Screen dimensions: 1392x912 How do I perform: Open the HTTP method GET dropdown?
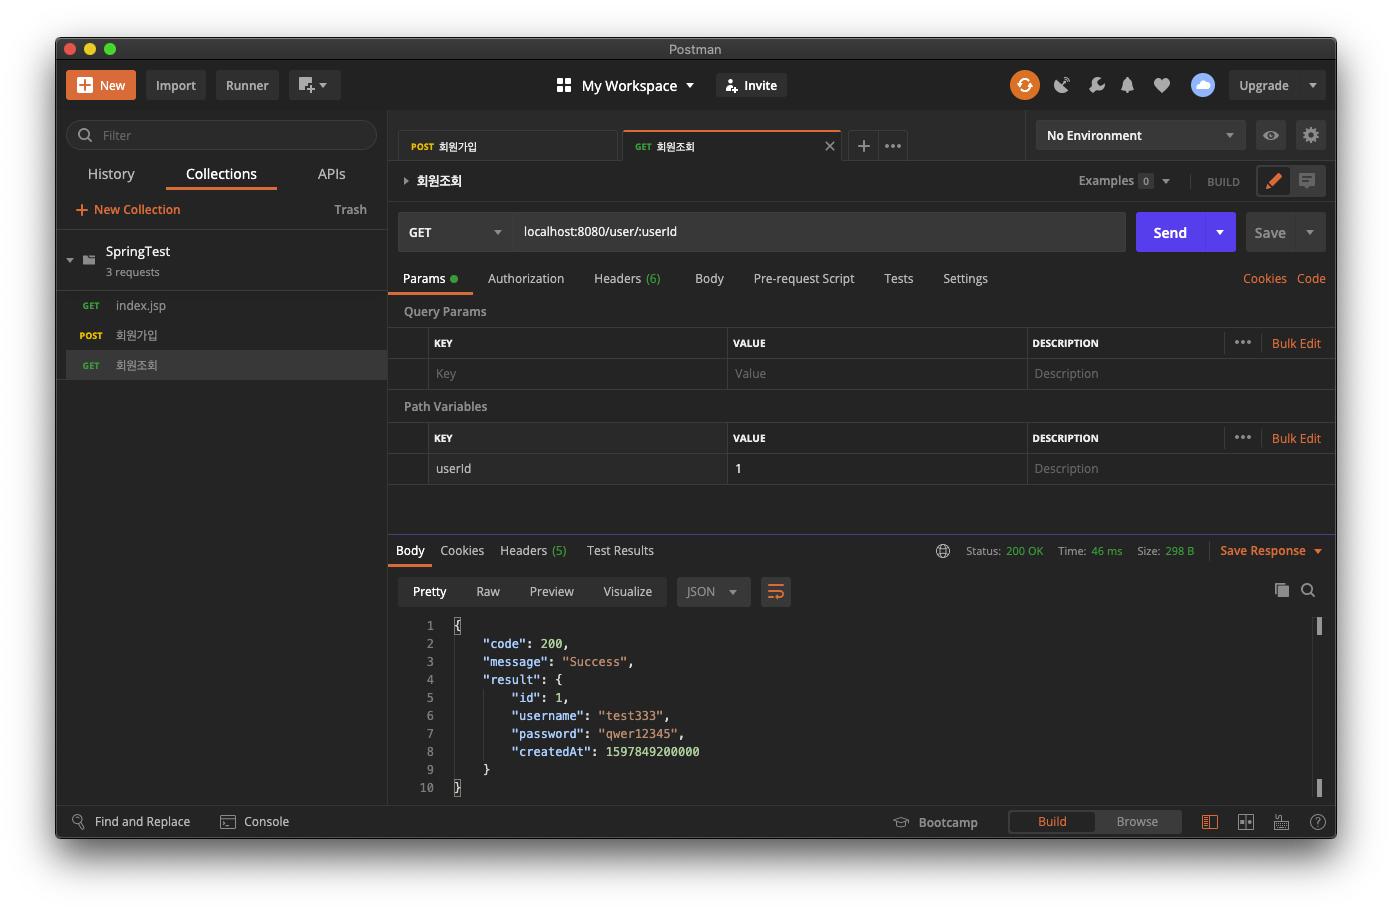[455, 232]
